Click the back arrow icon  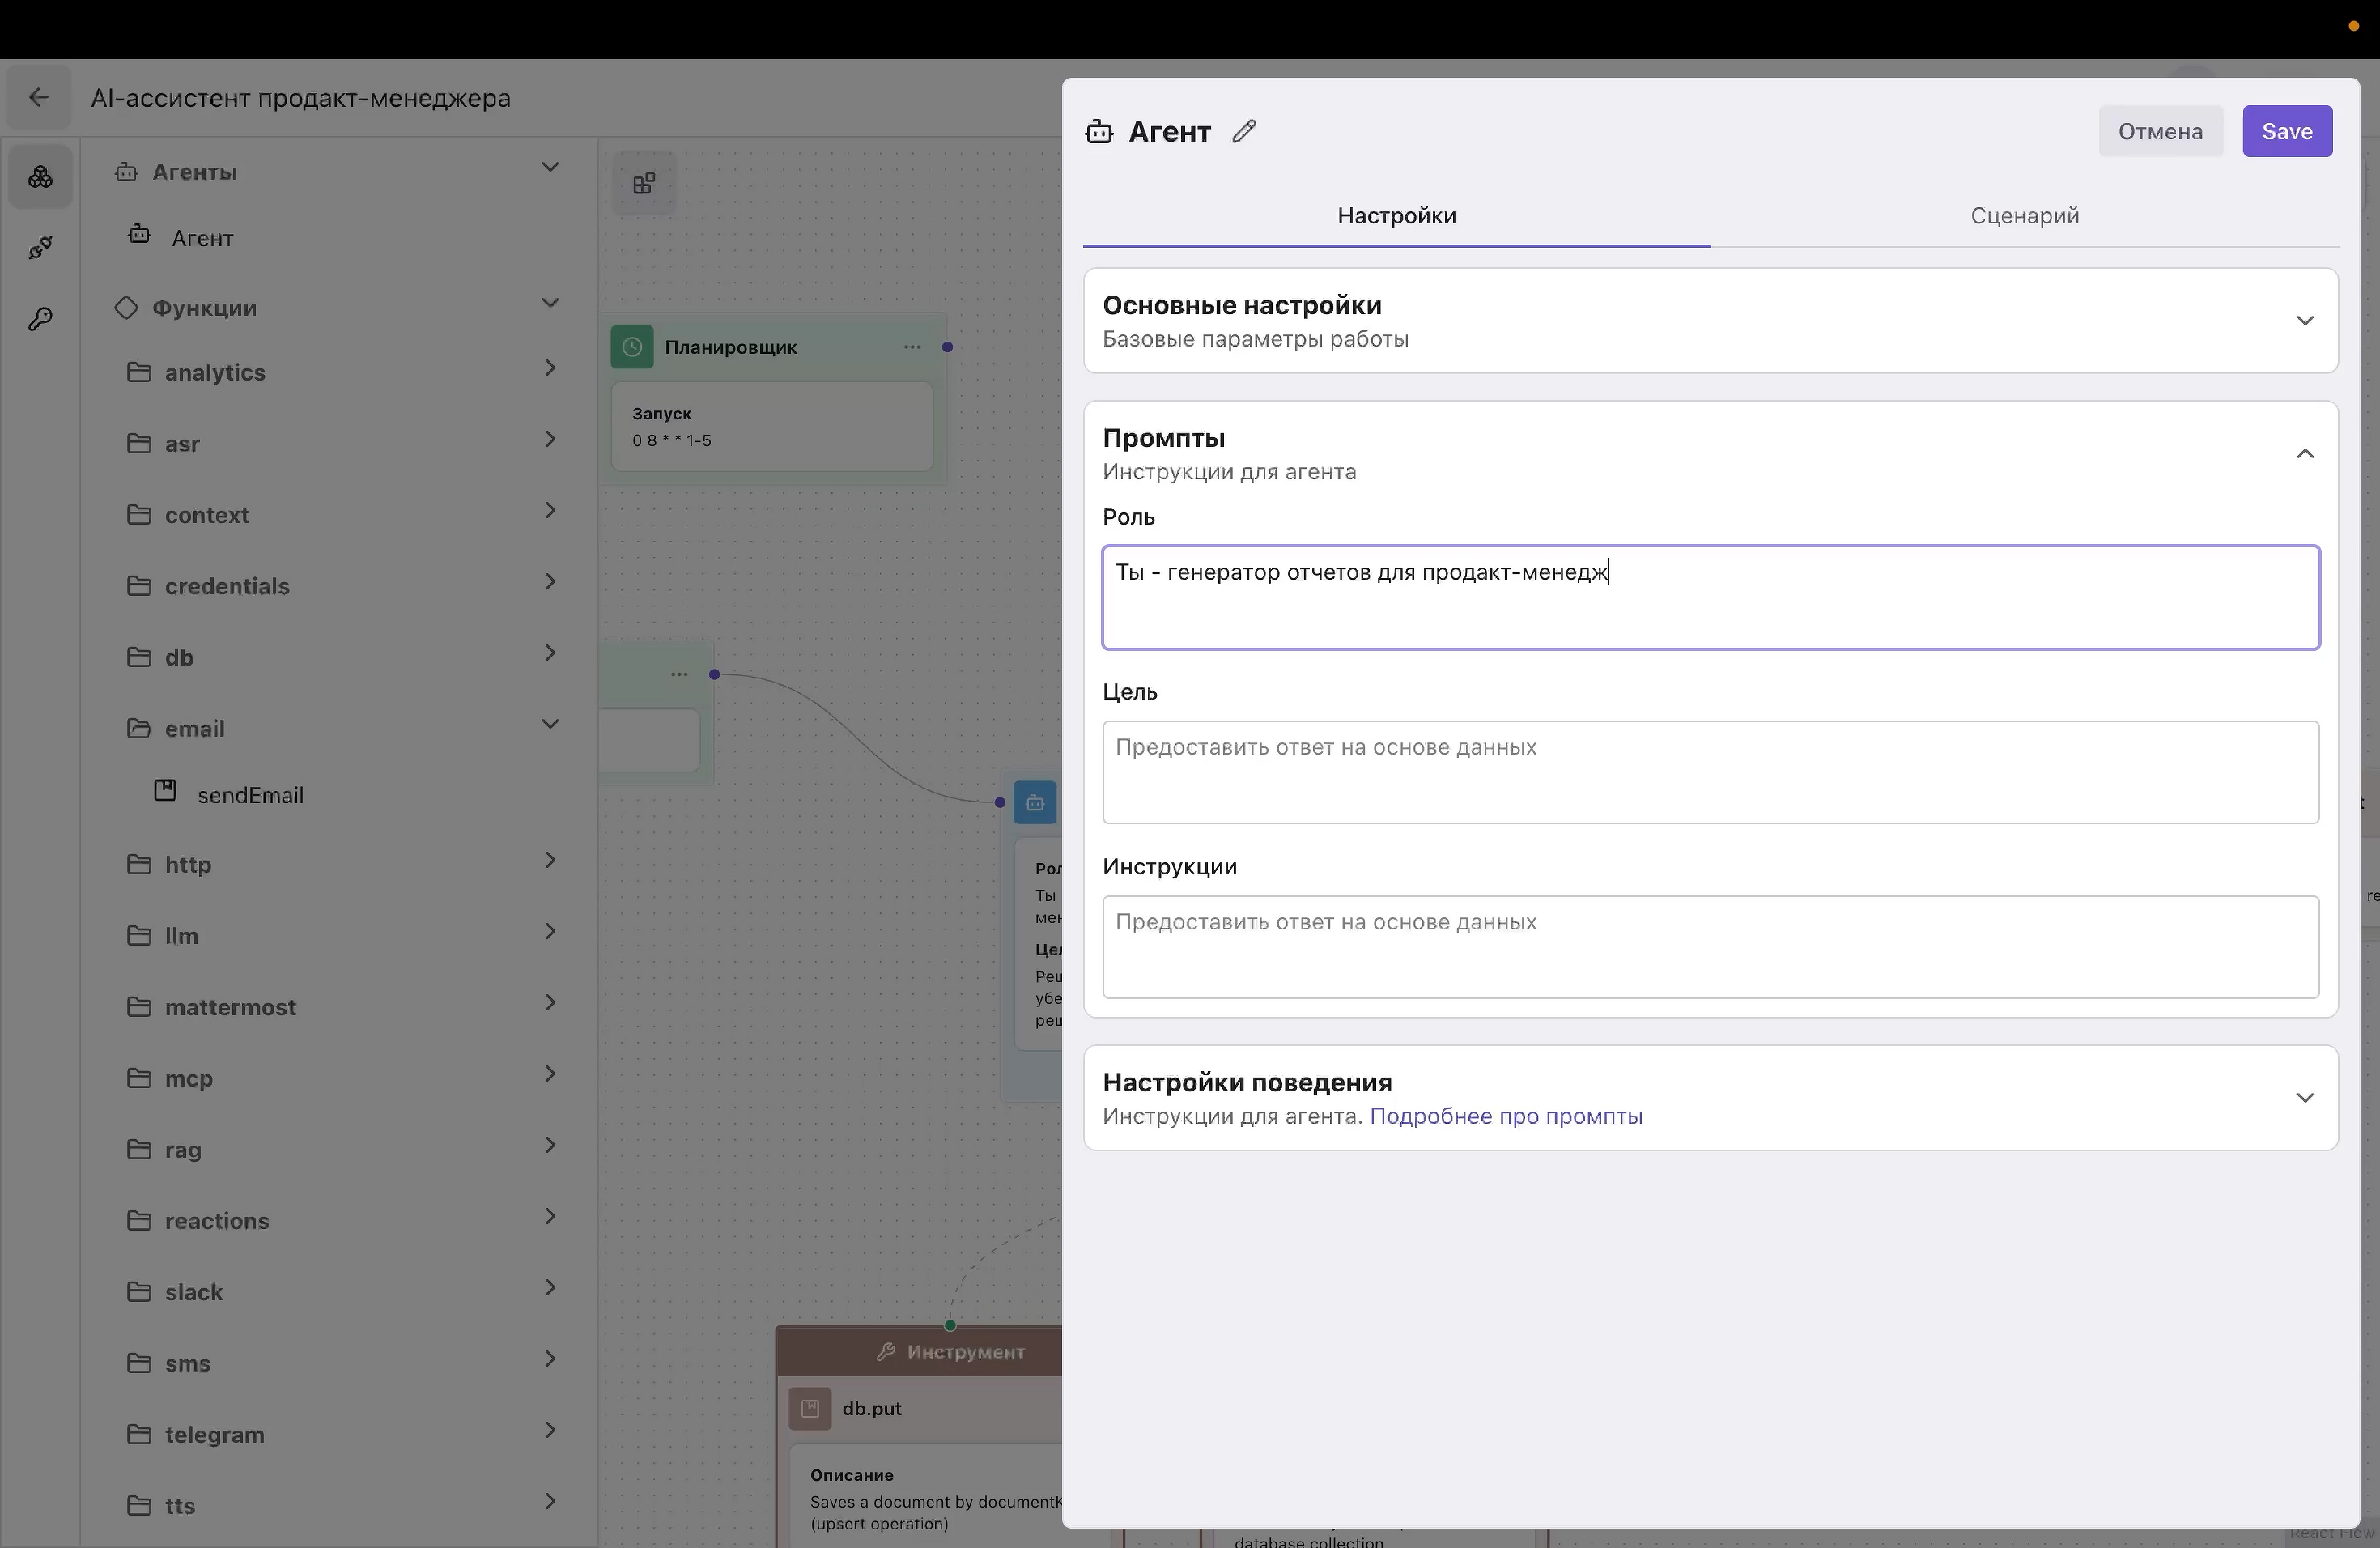[38, 97]
